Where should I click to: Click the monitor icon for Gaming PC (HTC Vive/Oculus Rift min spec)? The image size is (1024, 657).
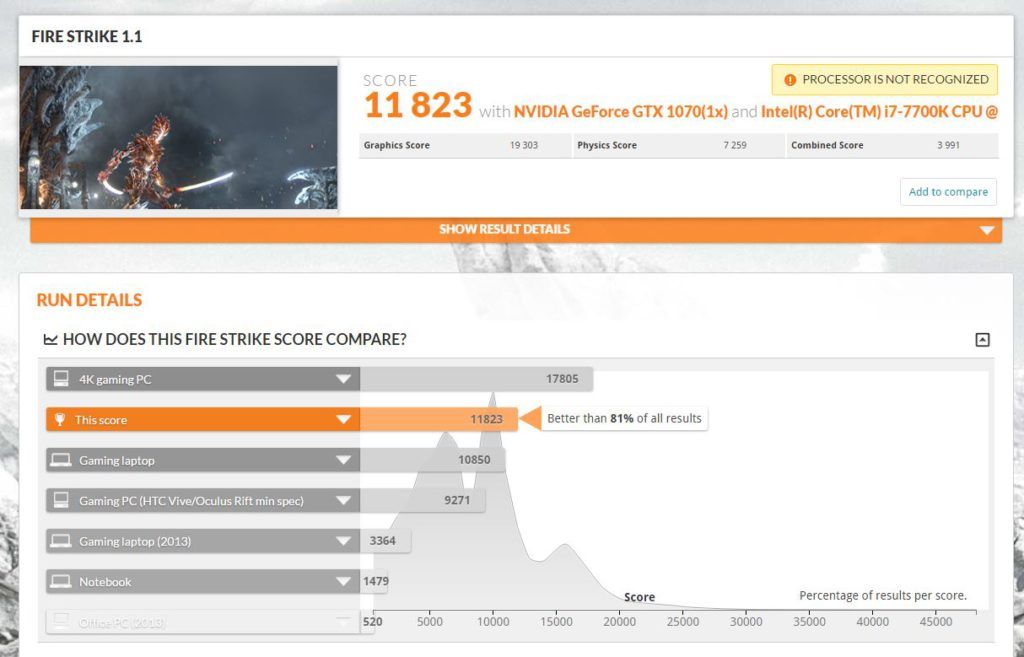click(x=61, y=500)
